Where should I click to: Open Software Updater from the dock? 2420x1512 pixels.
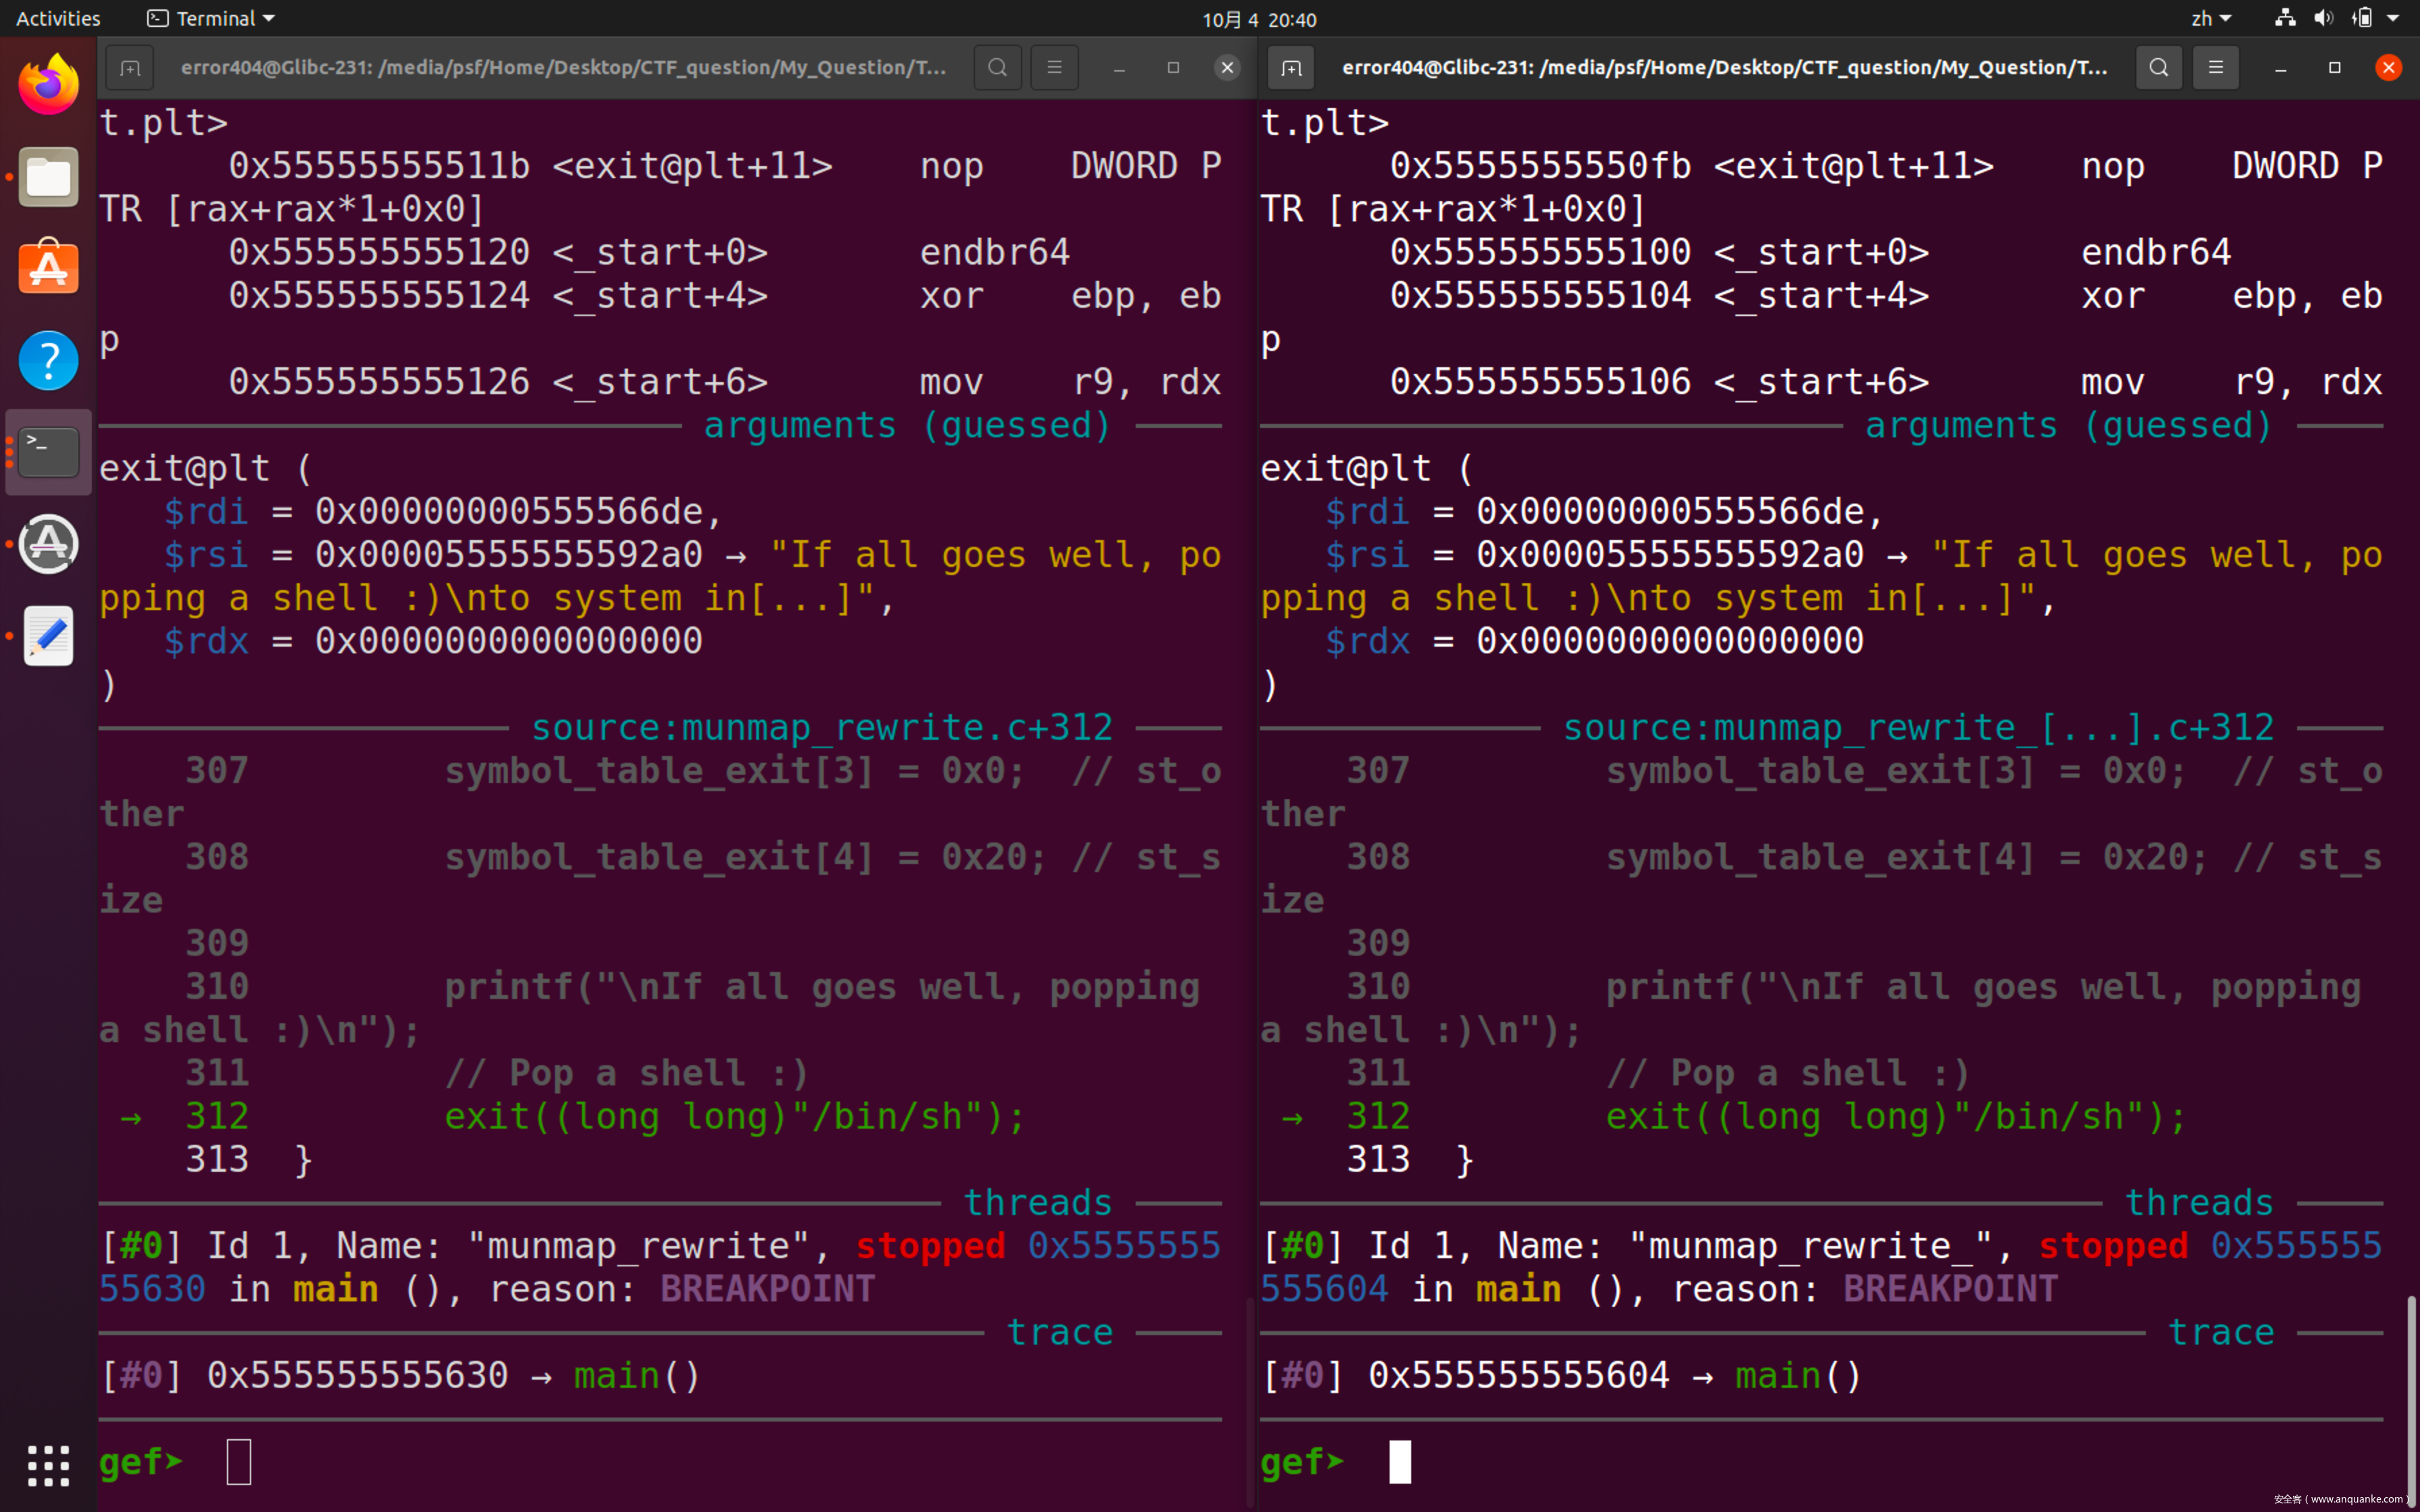point(48,544)
